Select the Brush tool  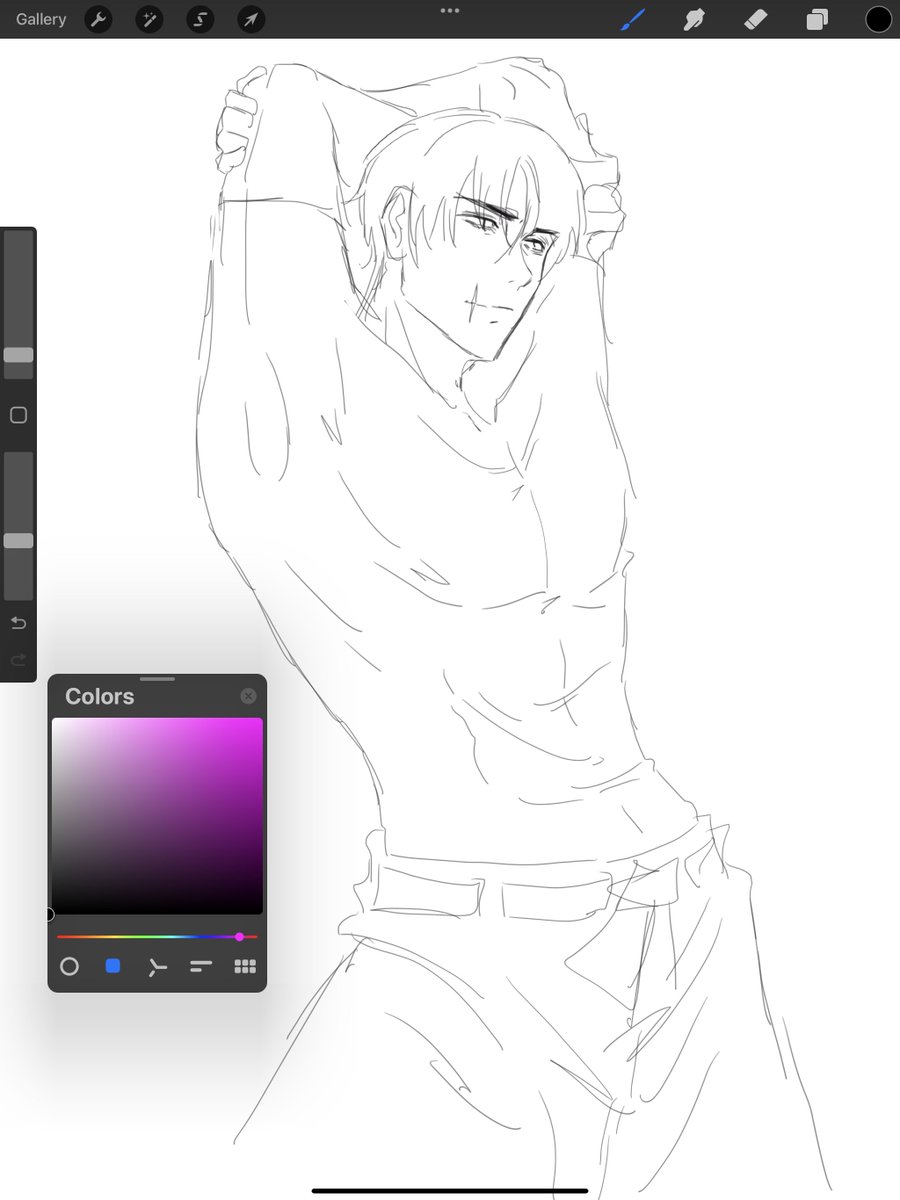[634, 19]
